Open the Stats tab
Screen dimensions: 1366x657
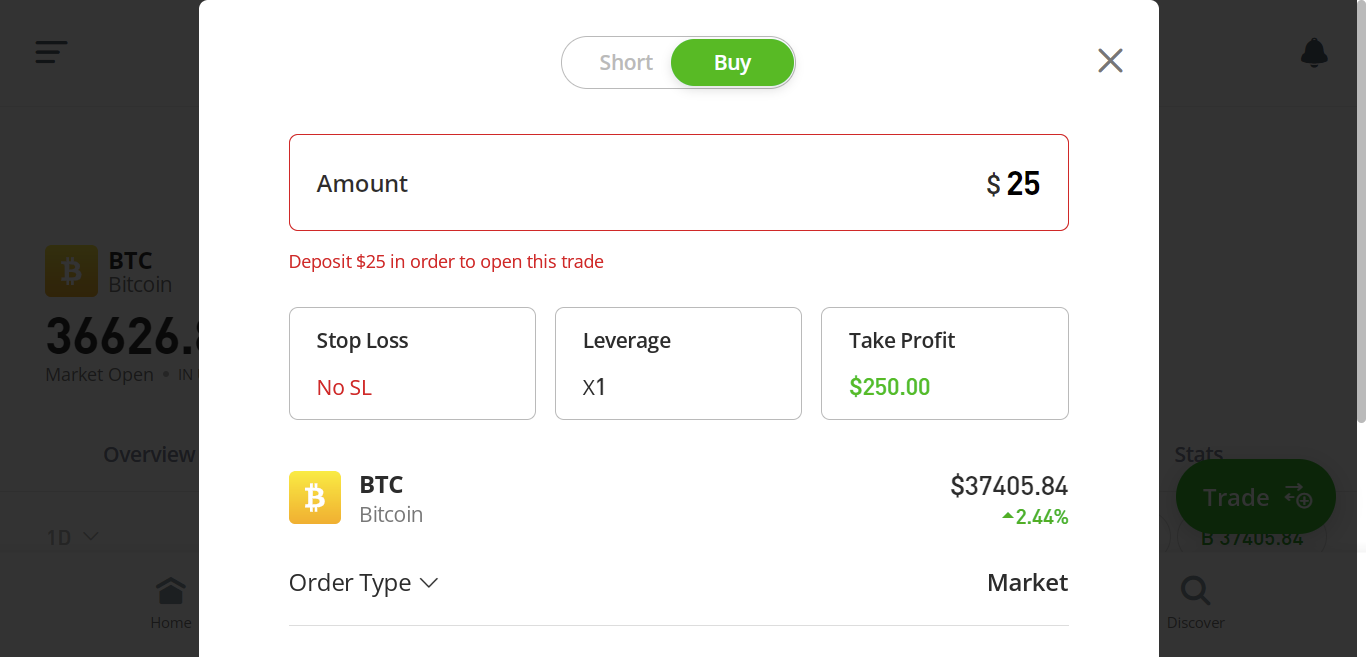pos(1197,454)
